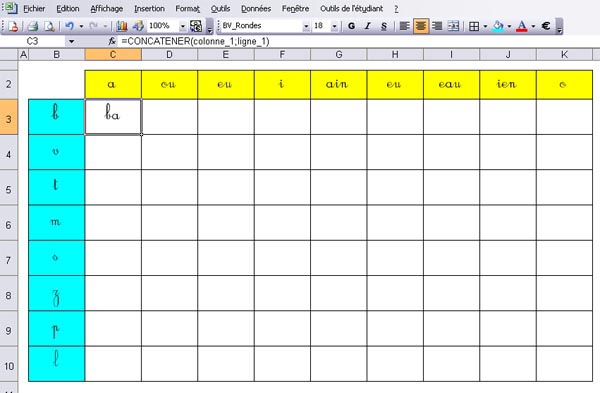Screen dimensions: 600x393
Task: Expand standard toolbar options chevron
Action: click(x=210, y=29)
